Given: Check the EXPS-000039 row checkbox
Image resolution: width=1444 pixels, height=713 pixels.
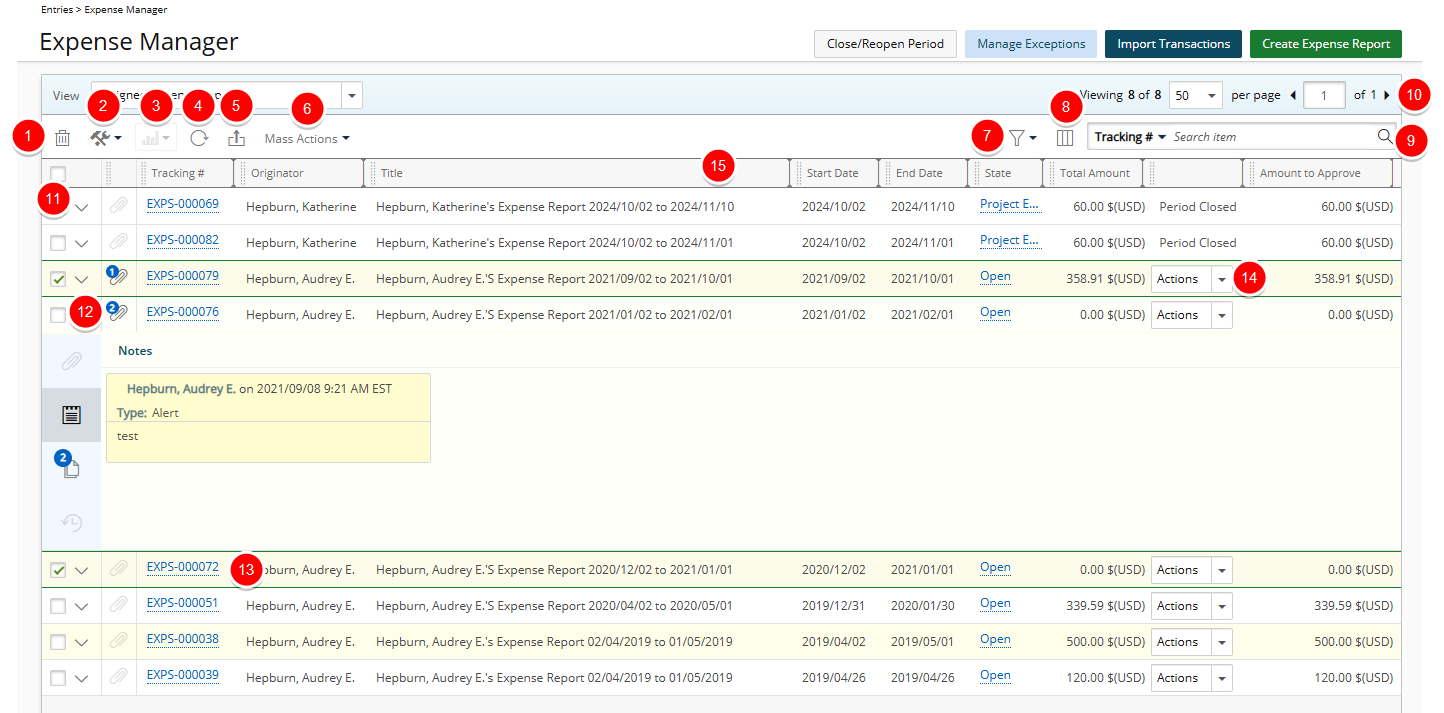Looking at the screenshot, I should point(58,678).
